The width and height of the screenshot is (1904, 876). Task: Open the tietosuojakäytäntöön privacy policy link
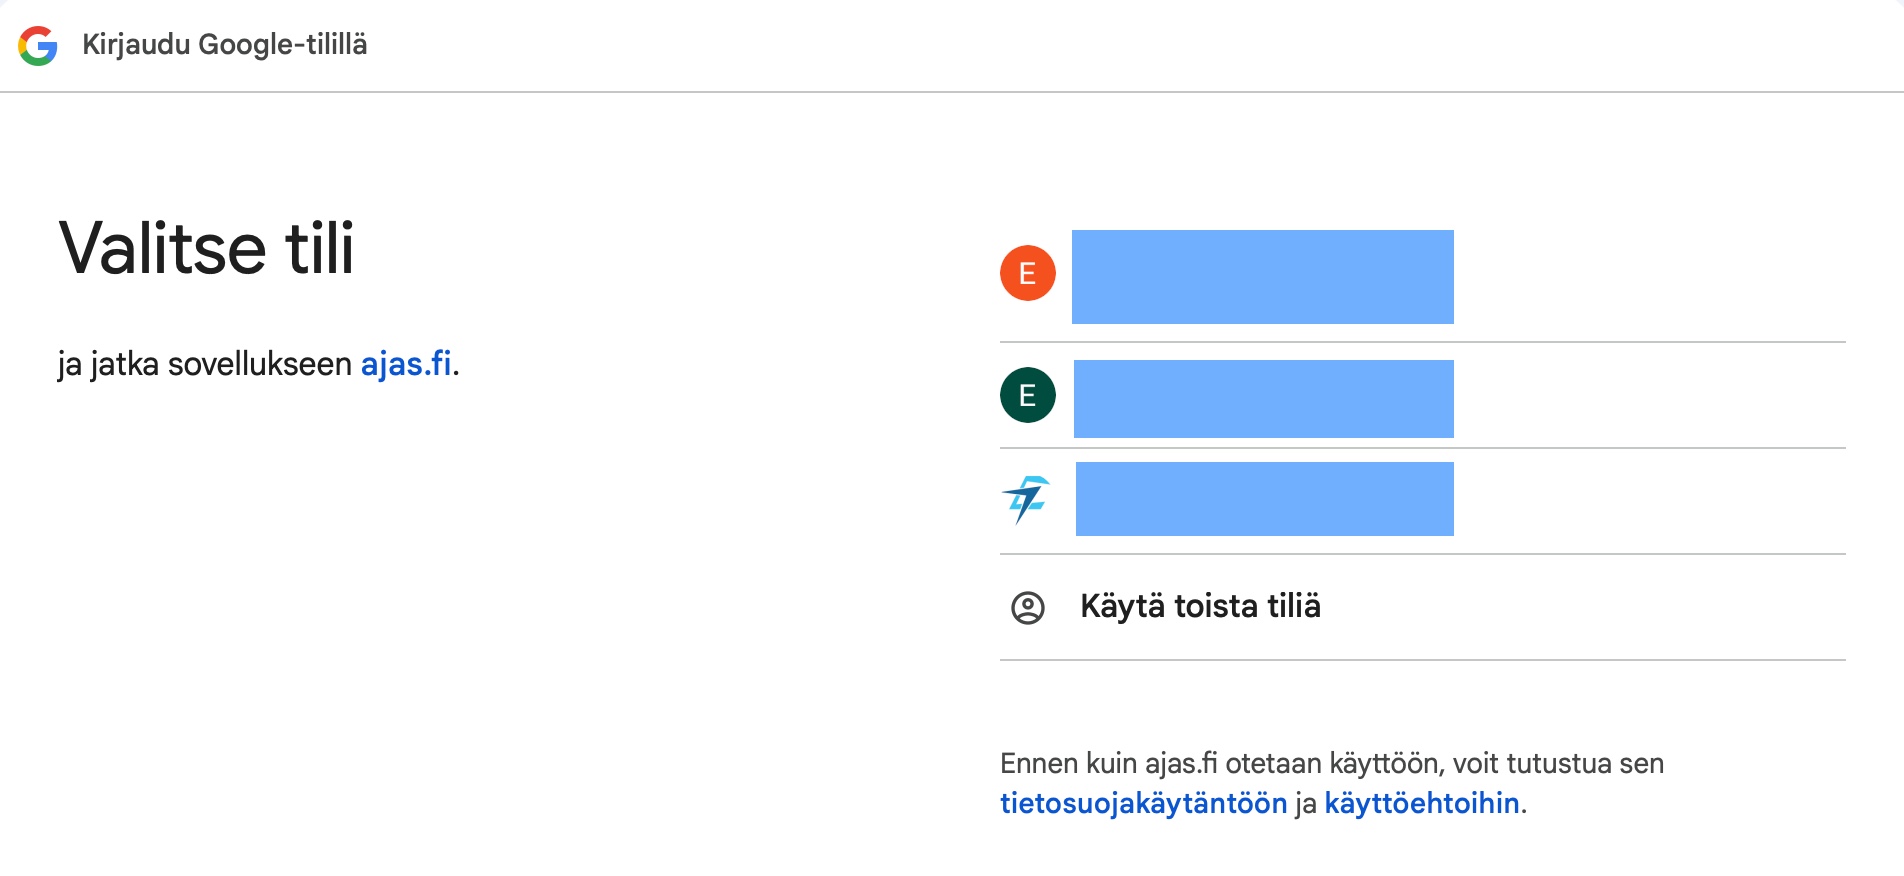point(1143,803)
